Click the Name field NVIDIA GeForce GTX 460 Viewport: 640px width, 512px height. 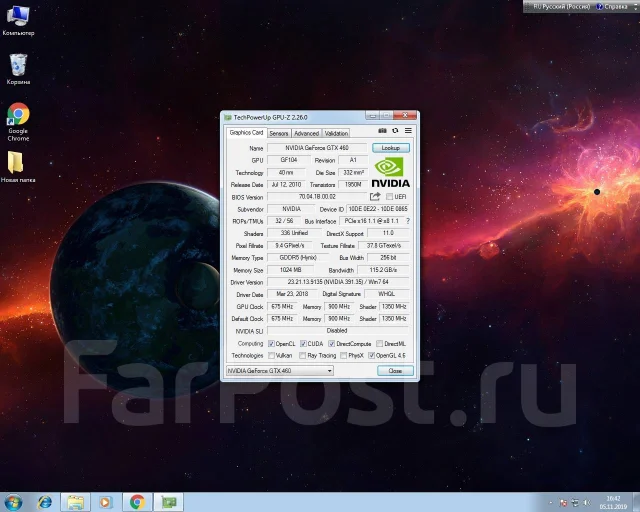(x=317, y=148)
